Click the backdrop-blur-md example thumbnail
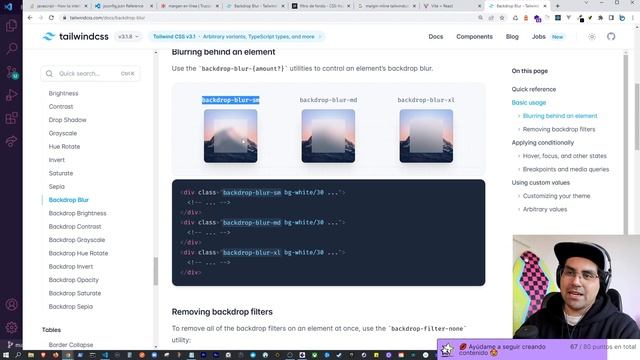Viewport: 640px width, 360px height. (x=328, y=136)
